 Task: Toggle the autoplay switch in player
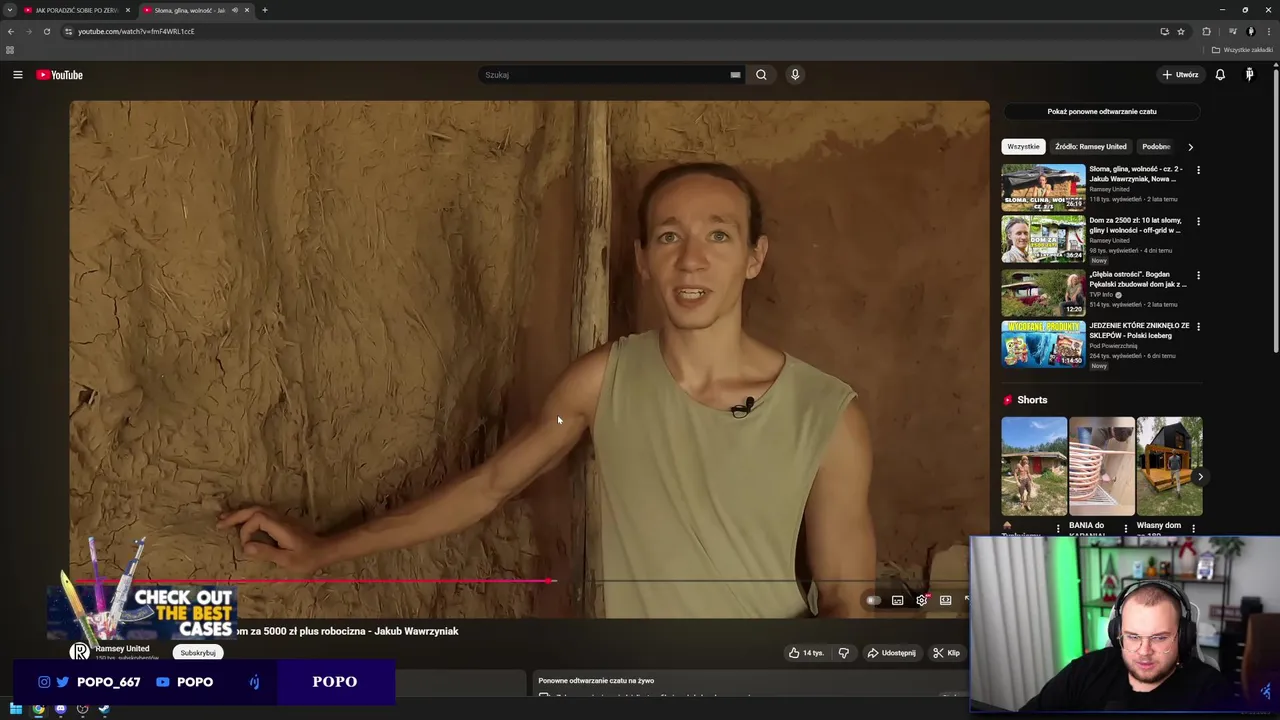(x=873, y=600)
